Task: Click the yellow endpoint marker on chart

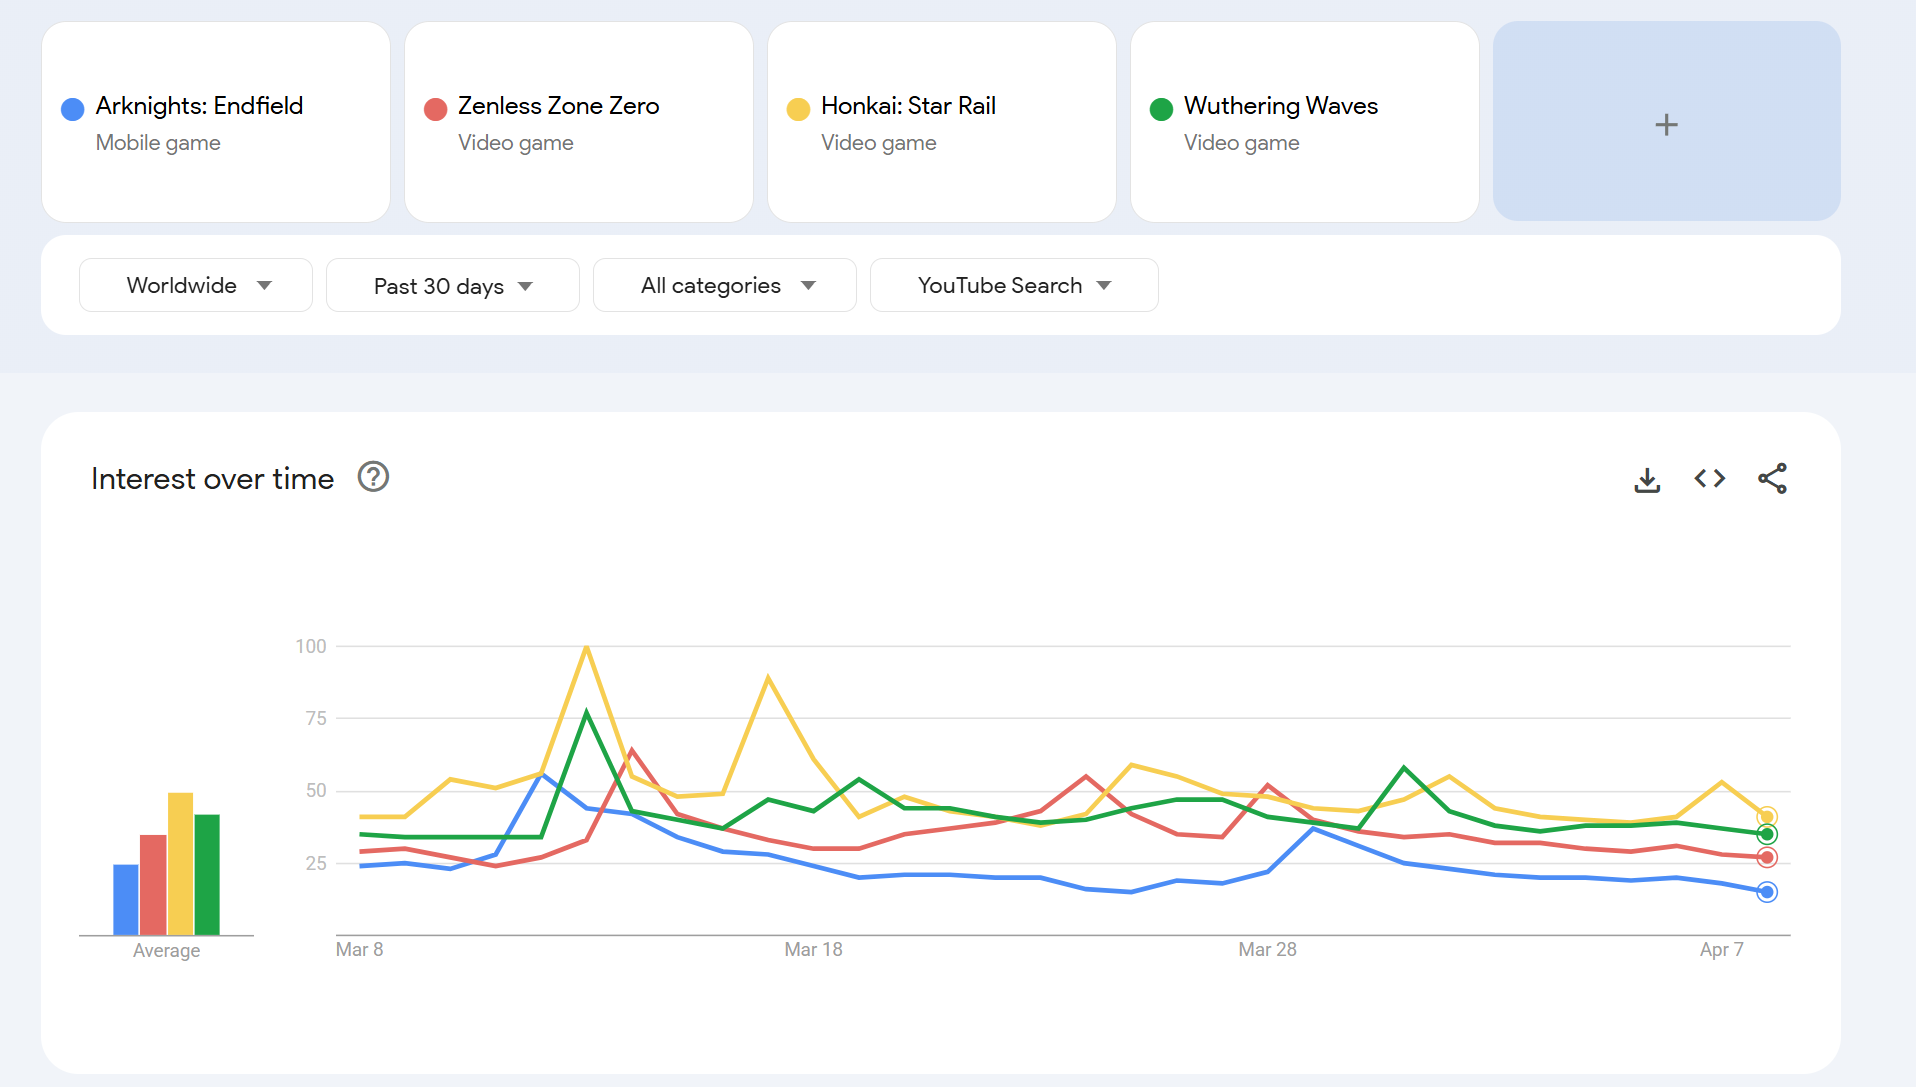Action: click(x=1767, y=817)
